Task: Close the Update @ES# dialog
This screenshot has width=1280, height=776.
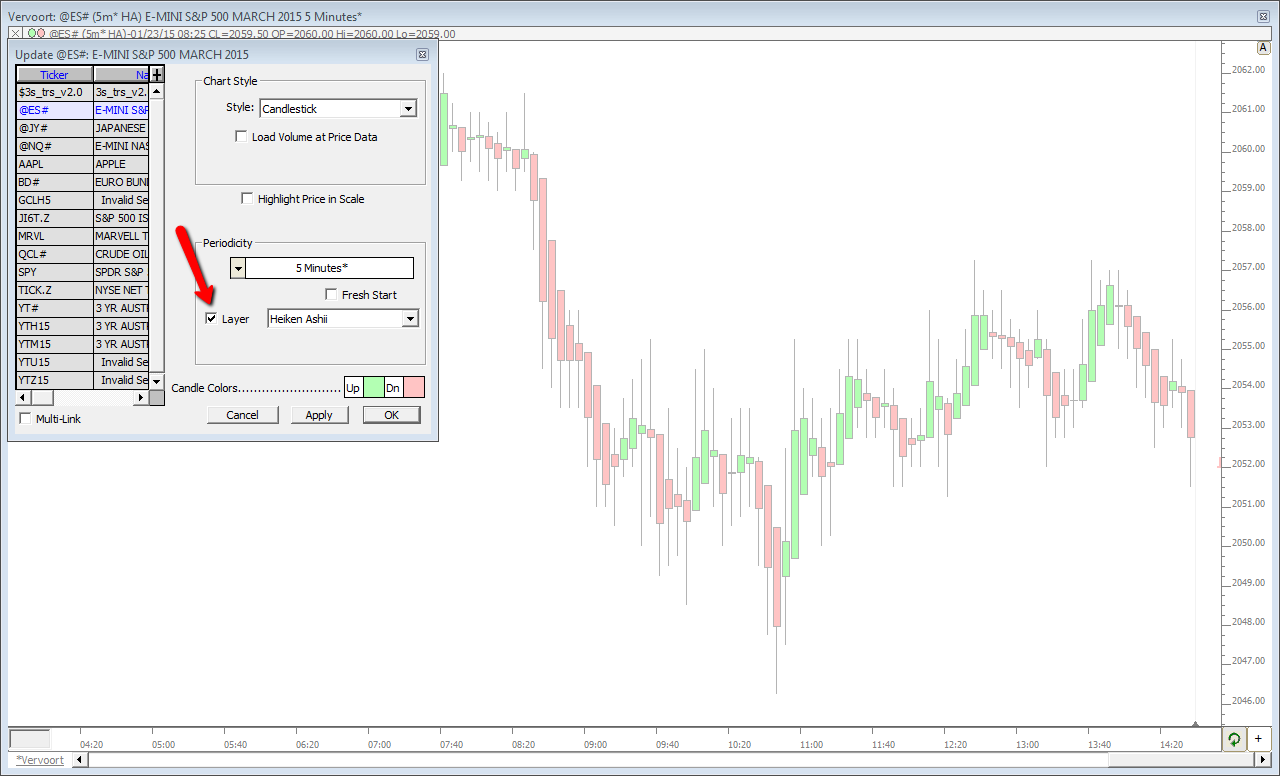Action: coord(422,54)
